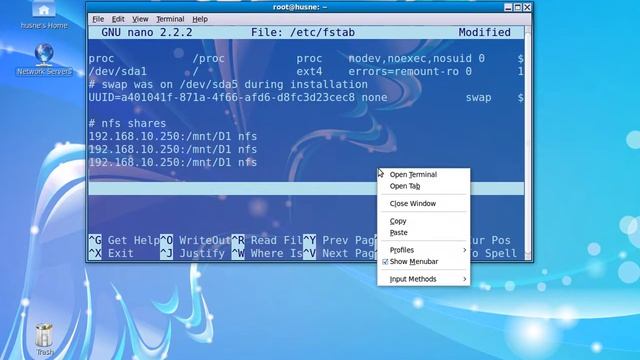Click the '^G Get Help' shortcut
Screen dimensions: 640x360
click(124, 240)
